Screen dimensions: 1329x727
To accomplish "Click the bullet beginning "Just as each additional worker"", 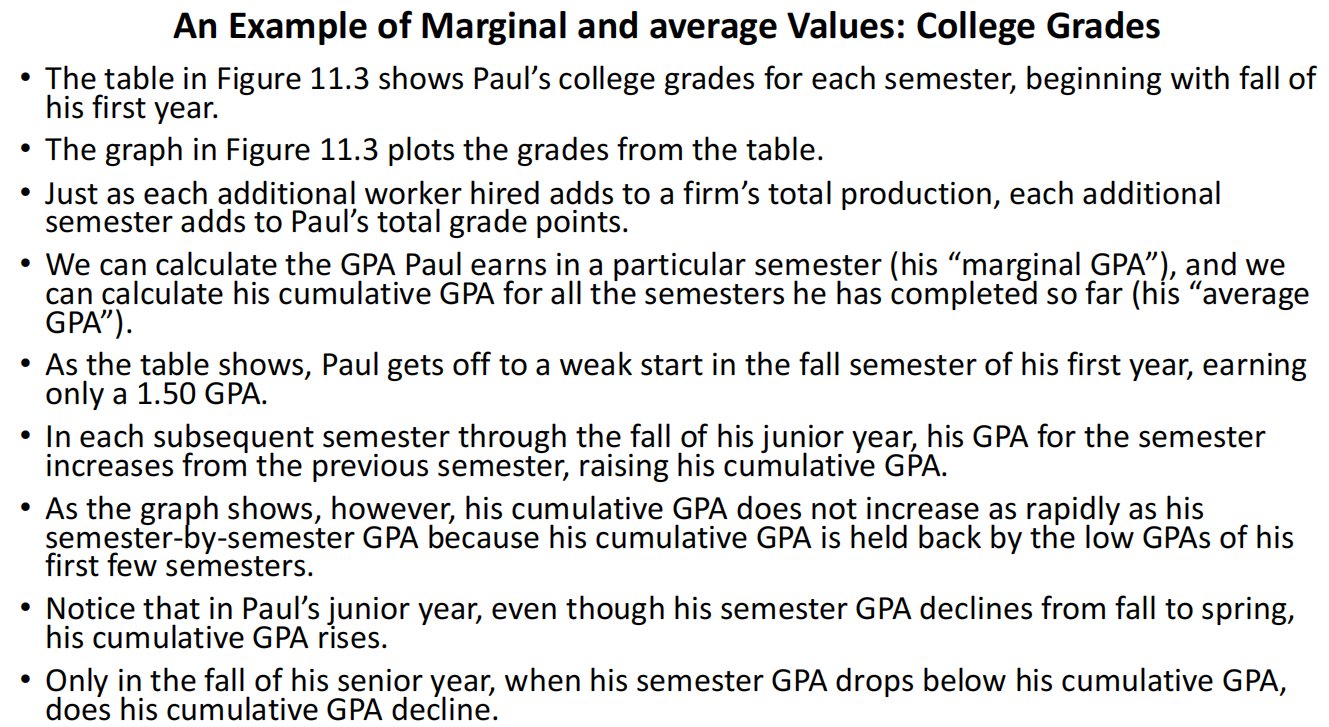I will [x=632, y=194].
